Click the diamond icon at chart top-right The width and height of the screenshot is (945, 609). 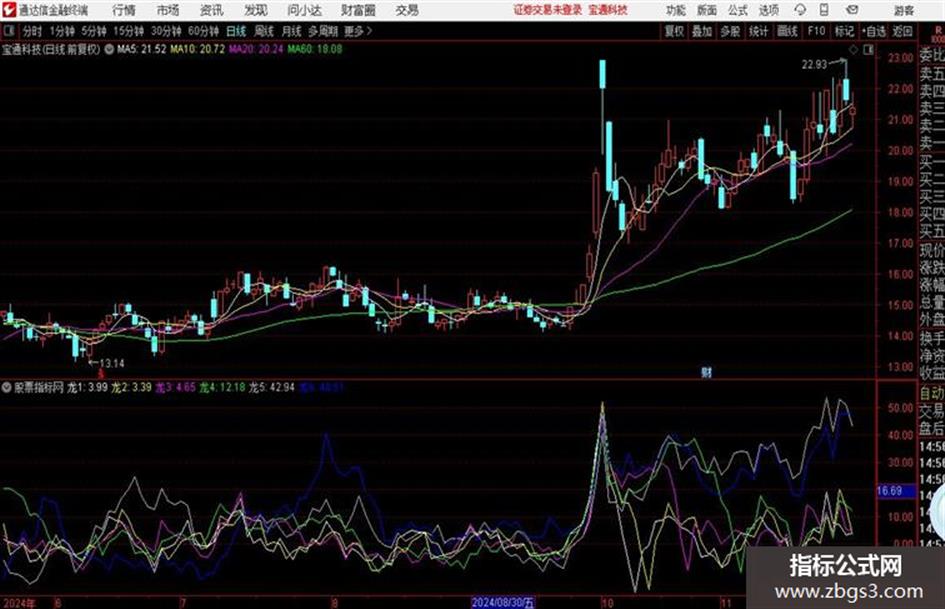[853, 49]
